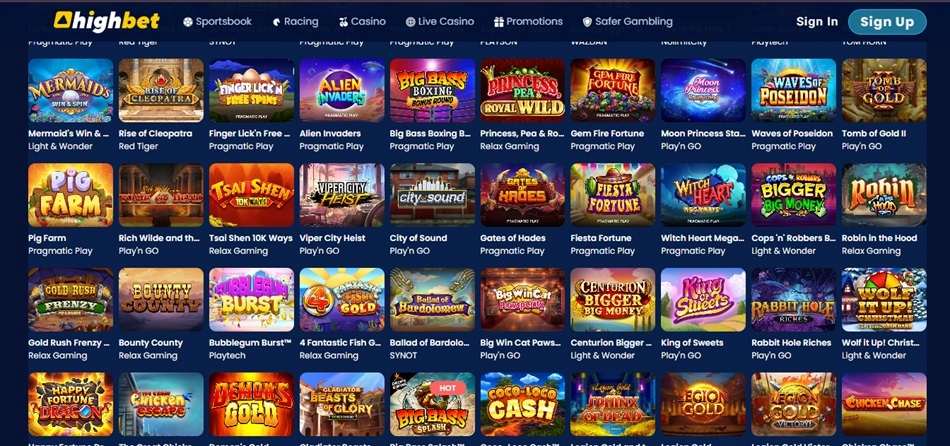Viewport: 950px width, 446px height.
Task: Click the Sign Up button
Action: (887, 22)
